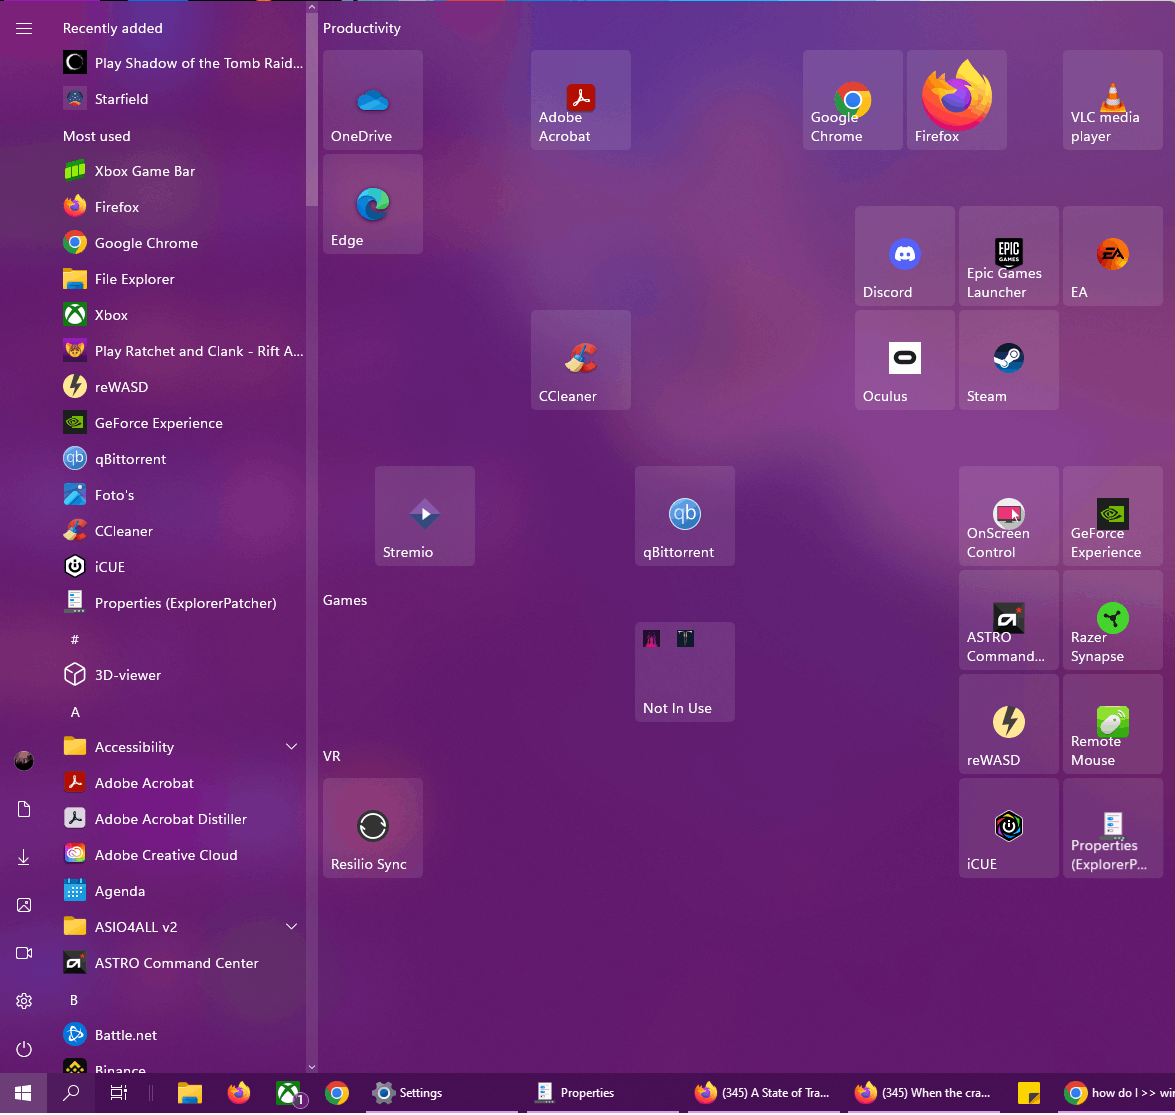1175x1115 pixels.
Task: Click the scroll-down arrow on the app list scrollbar
Action: pos(311,1066)
